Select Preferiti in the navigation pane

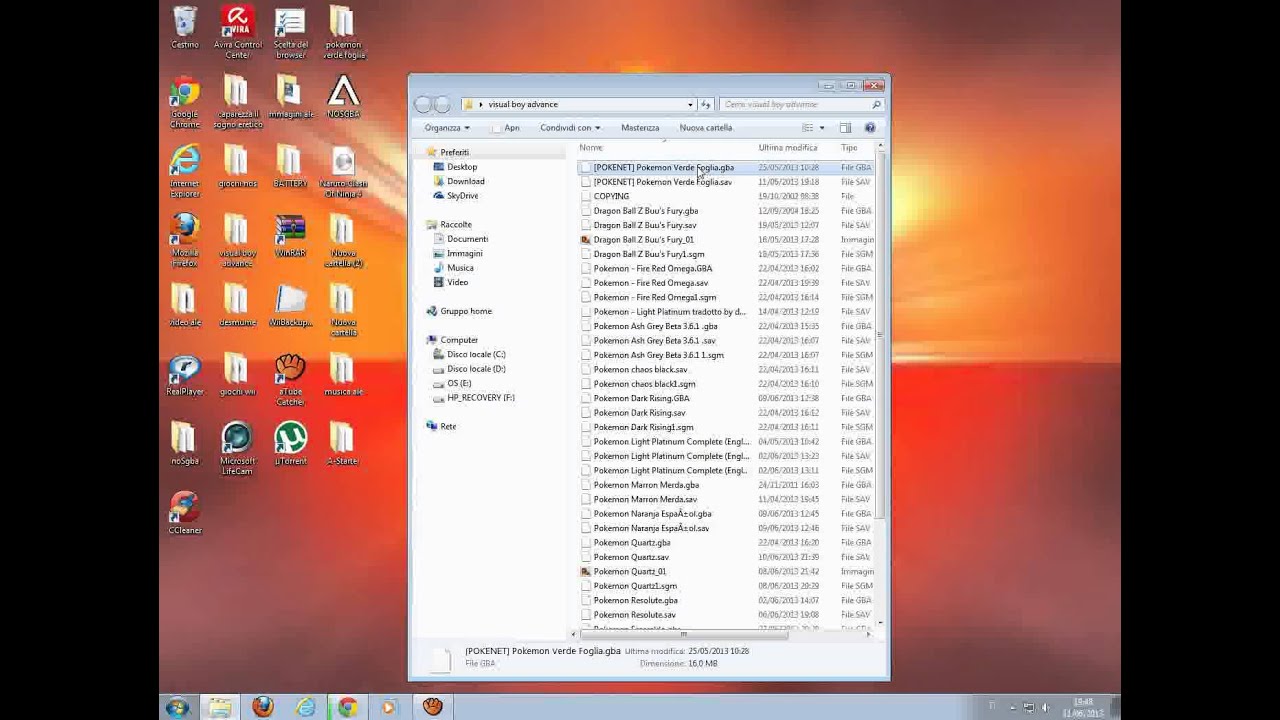454,153
